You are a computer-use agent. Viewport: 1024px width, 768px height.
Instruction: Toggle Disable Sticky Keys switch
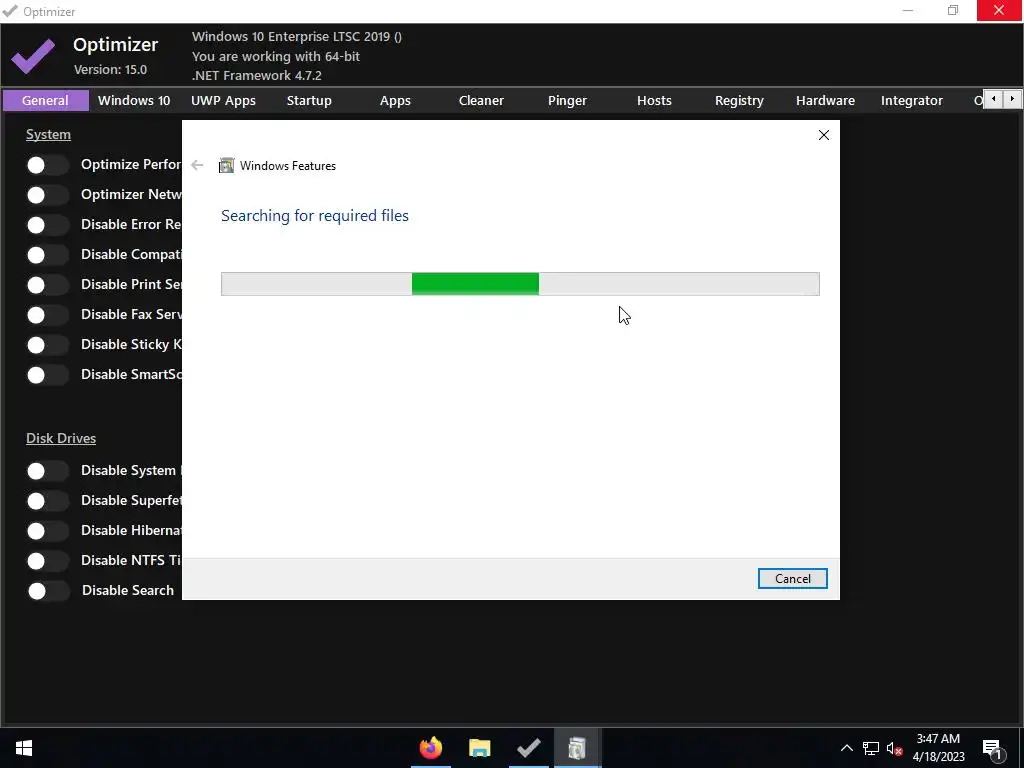click(x=47, y=345)
